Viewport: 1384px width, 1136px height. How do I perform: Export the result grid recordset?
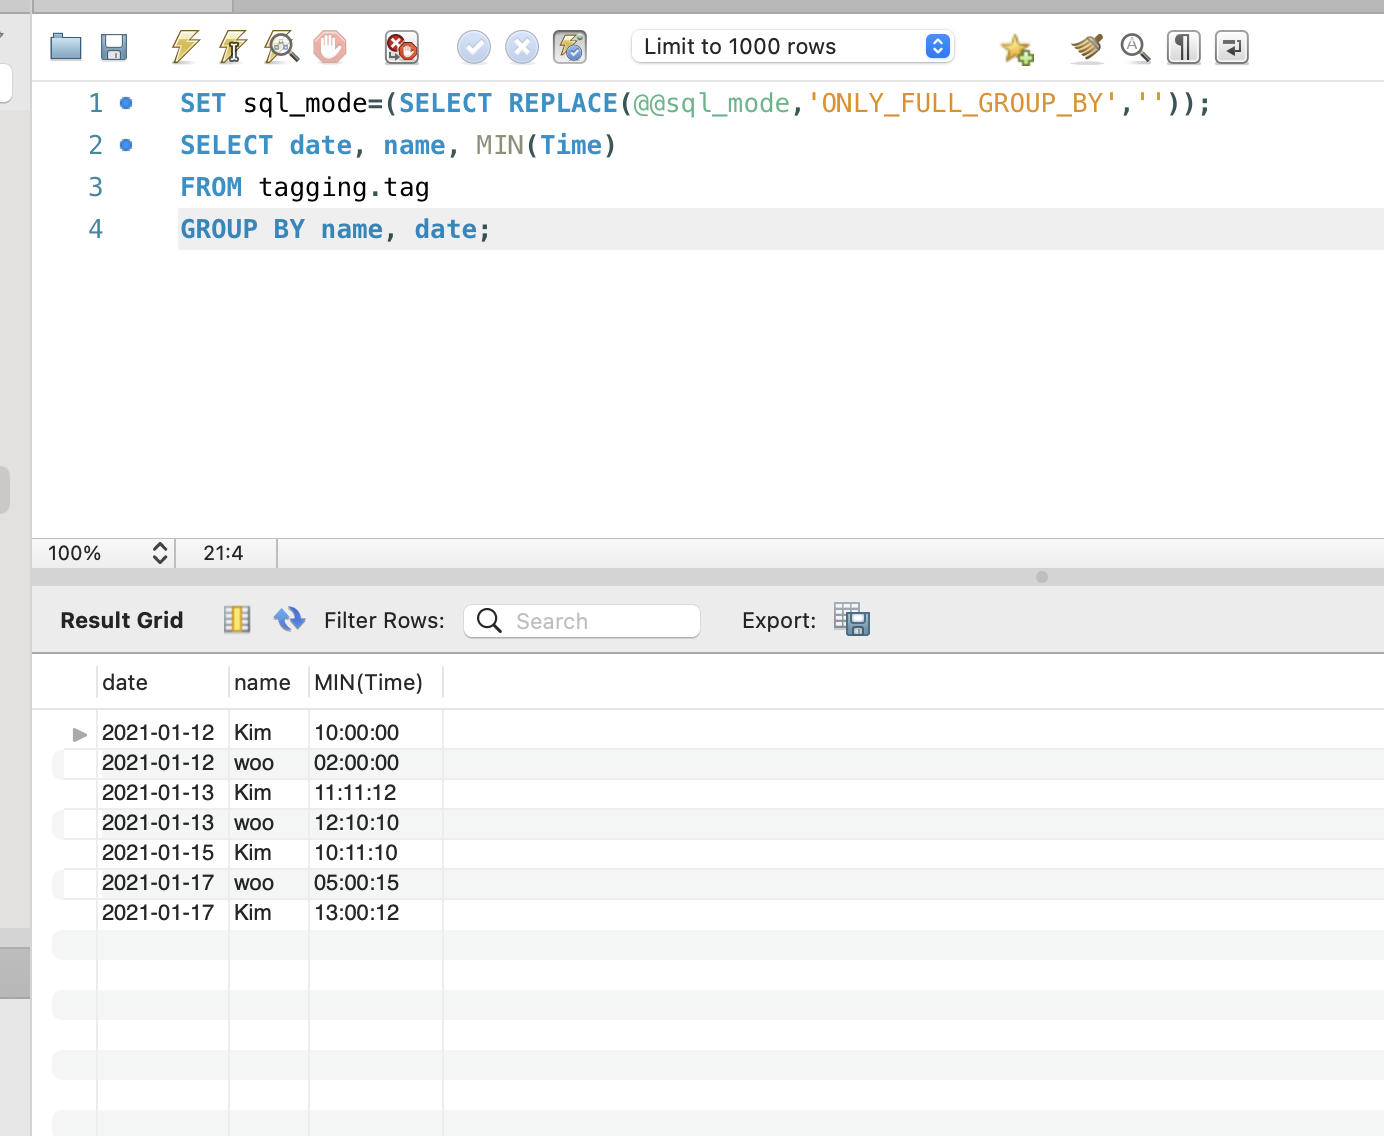click(851, 620)
